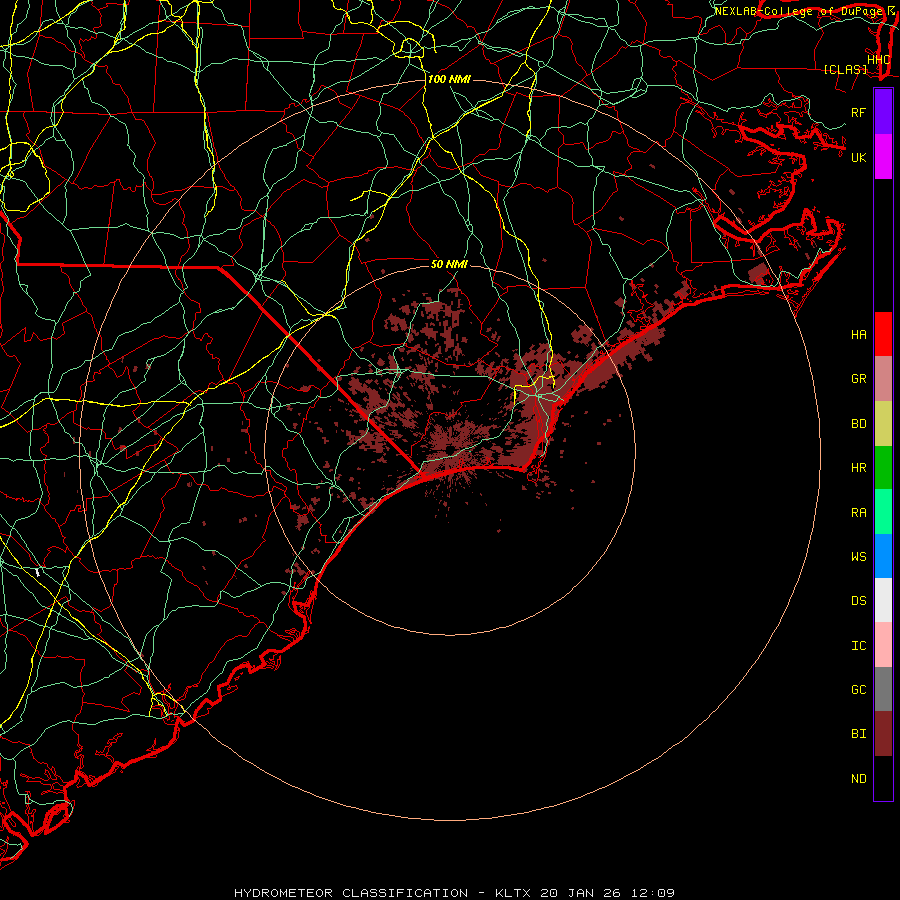Screen dimensions: 900x900
Task: Click the HYDROMETEOR CLASSIFICATION caption text
Action: 351,893
